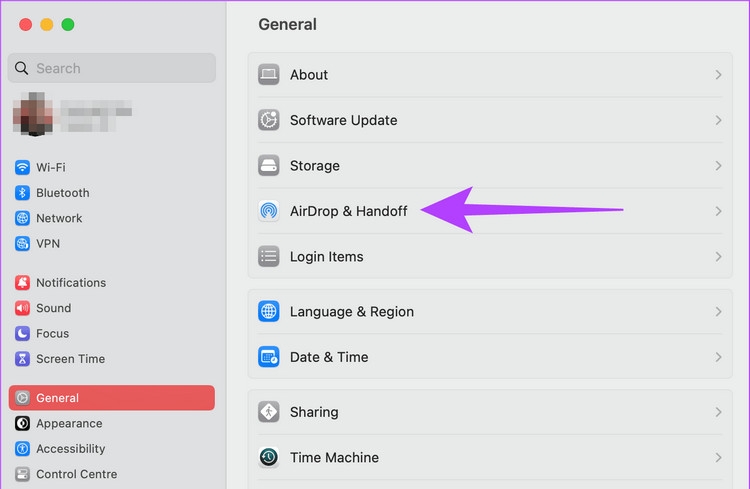Viewport: 750px width, 489px height.
Task: Click the Search field
Action: coord(112,68)
